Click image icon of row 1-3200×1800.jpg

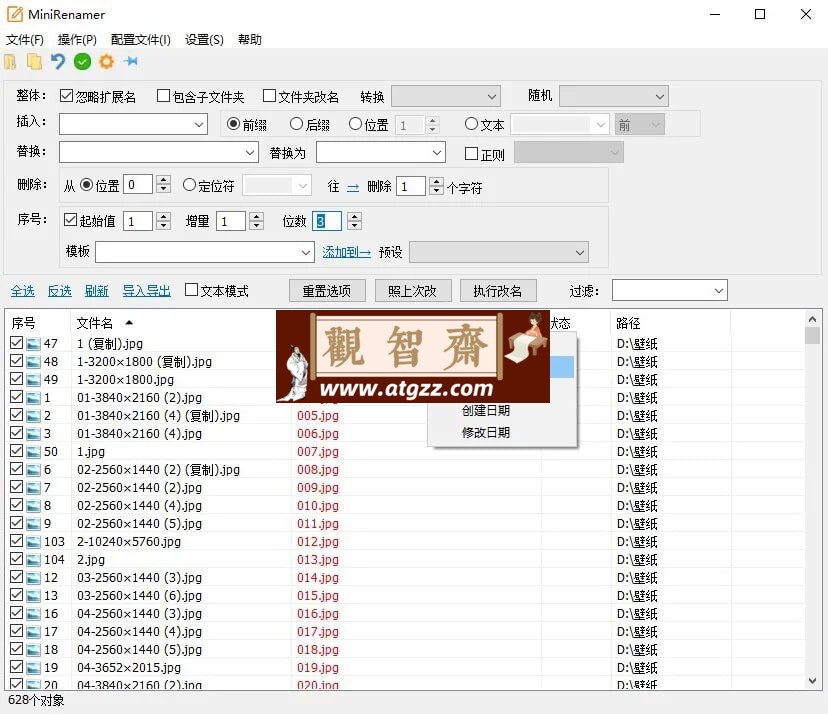33,380
